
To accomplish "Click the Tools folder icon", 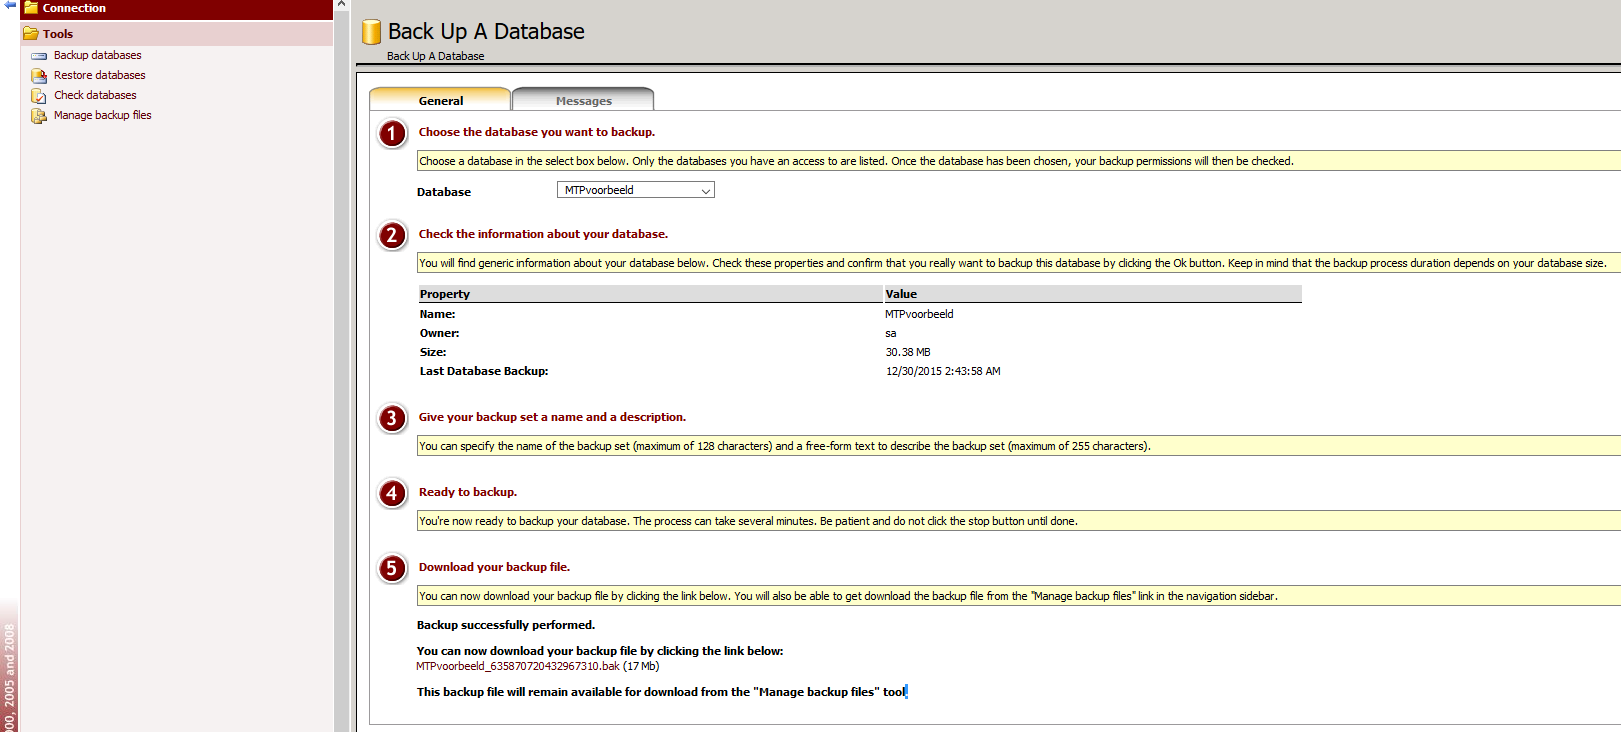I will pos(31,34).
